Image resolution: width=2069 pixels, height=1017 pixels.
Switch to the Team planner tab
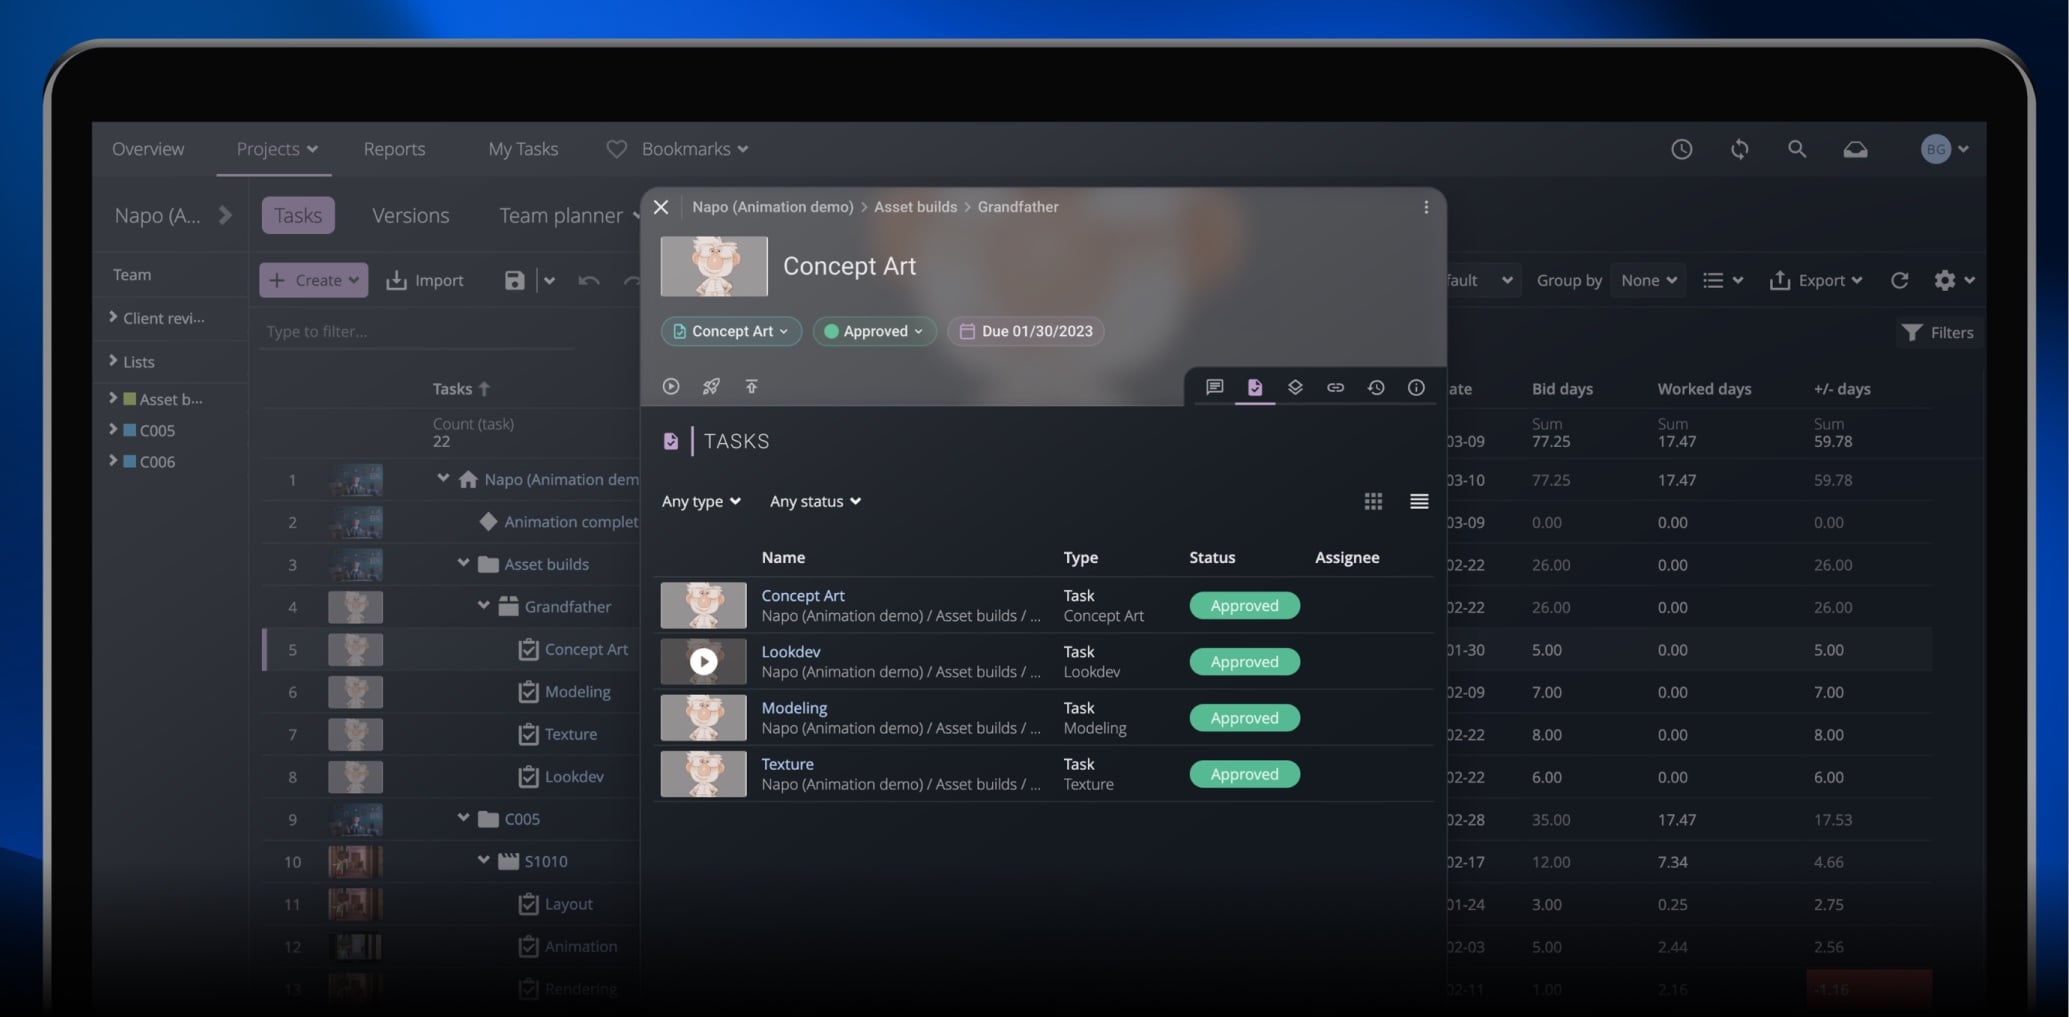560,215
